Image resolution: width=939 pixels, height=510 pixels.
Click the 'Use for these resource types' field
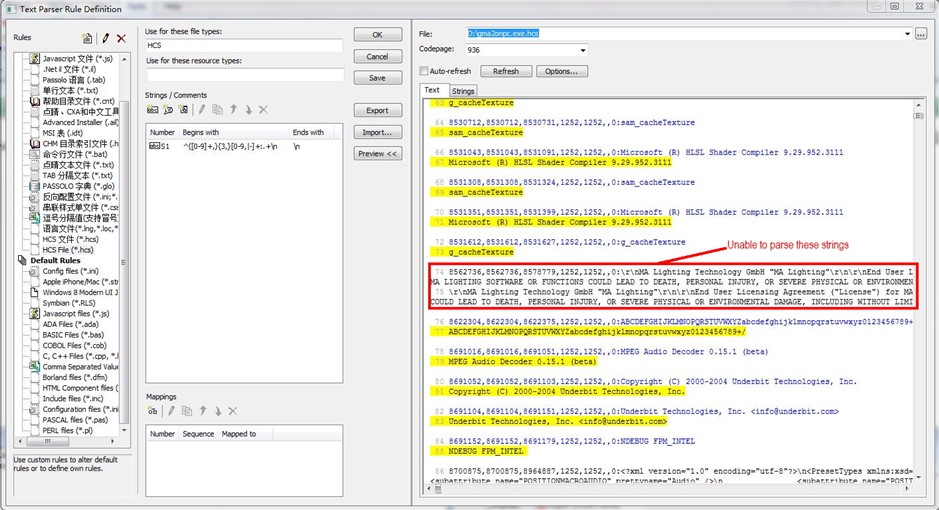pyautogui.click(x=244, y=75)
